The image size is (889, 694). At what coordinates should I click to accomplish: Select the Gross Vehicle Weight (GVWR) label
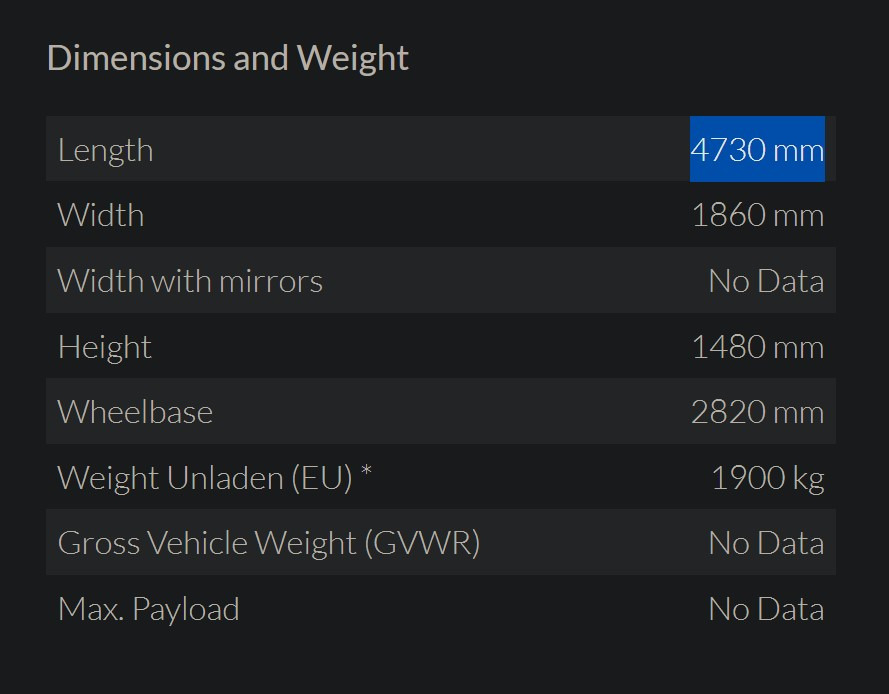pyautogui.click(x=269, y=543)
